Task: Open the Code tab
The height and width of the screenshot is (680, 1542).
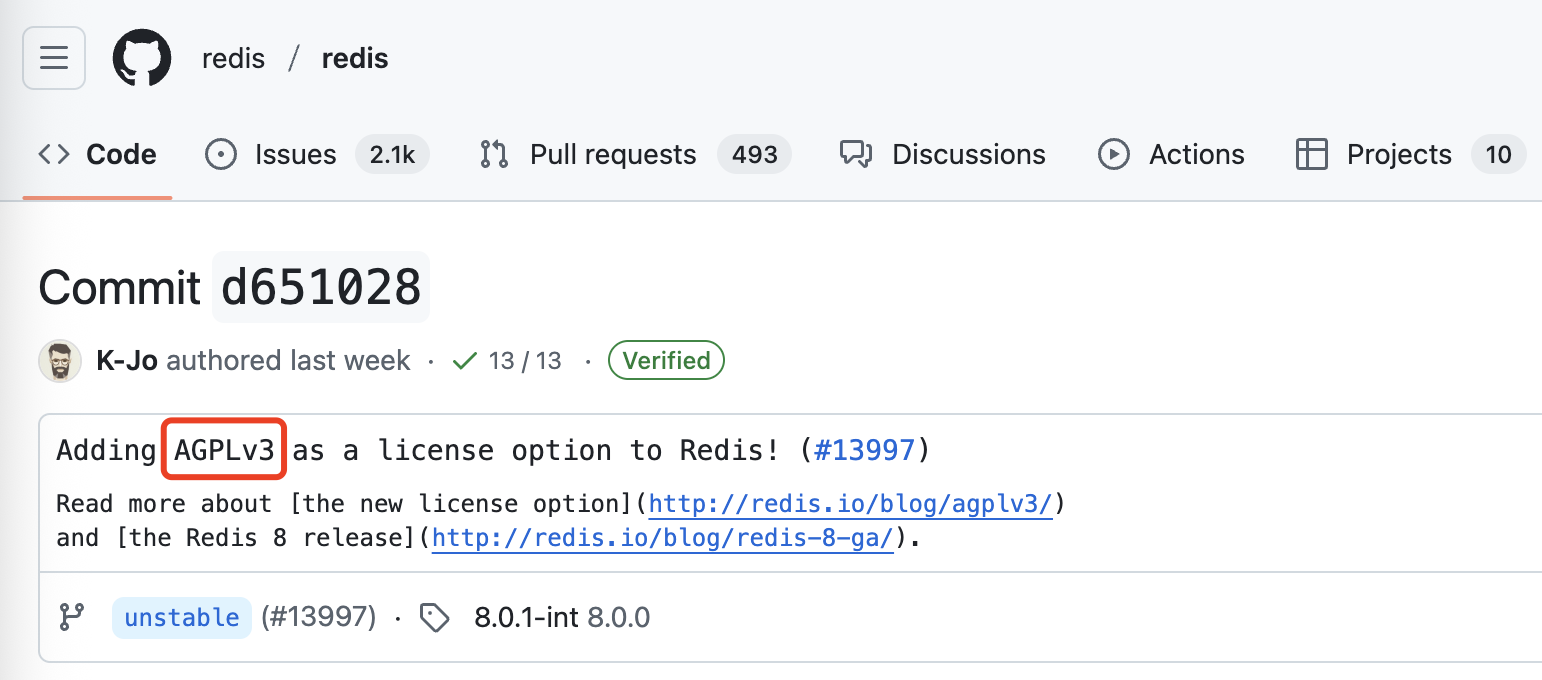Action: click(98, 155)
